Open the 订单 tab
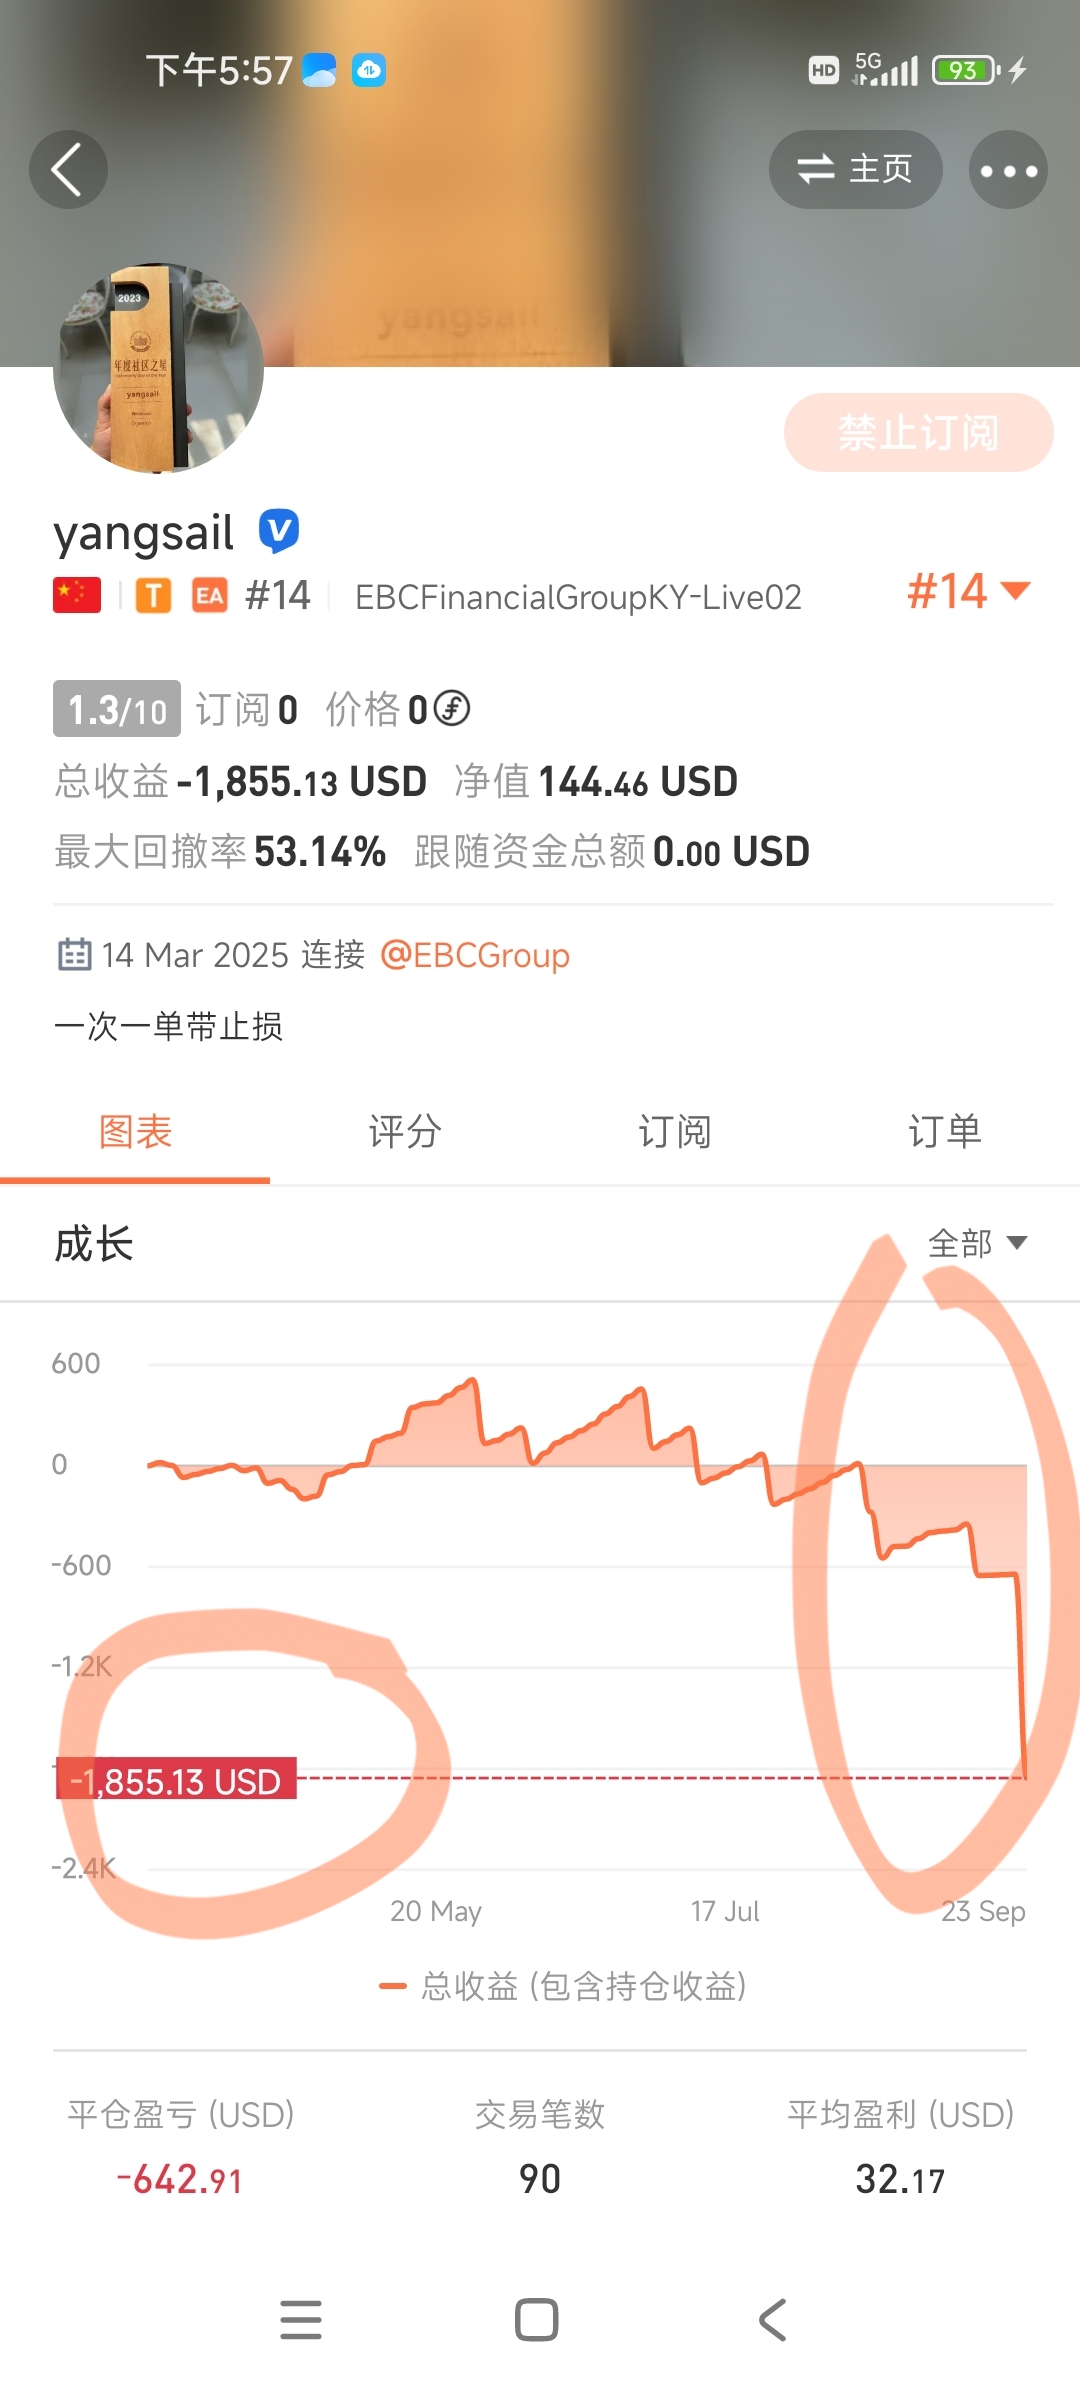Image resolution: width=1080 pixels, height=2400 pixels. tap(945, 1132)
